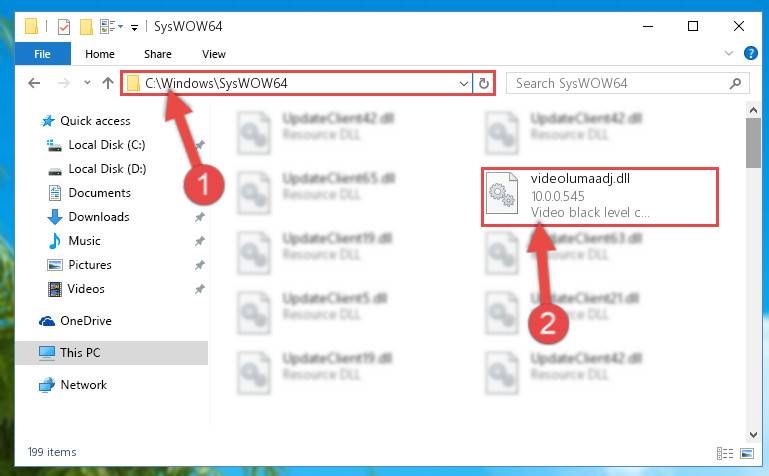Refresh the SysWOW64 folder view
Screen dimensions: 769x476
click(484, 83)
